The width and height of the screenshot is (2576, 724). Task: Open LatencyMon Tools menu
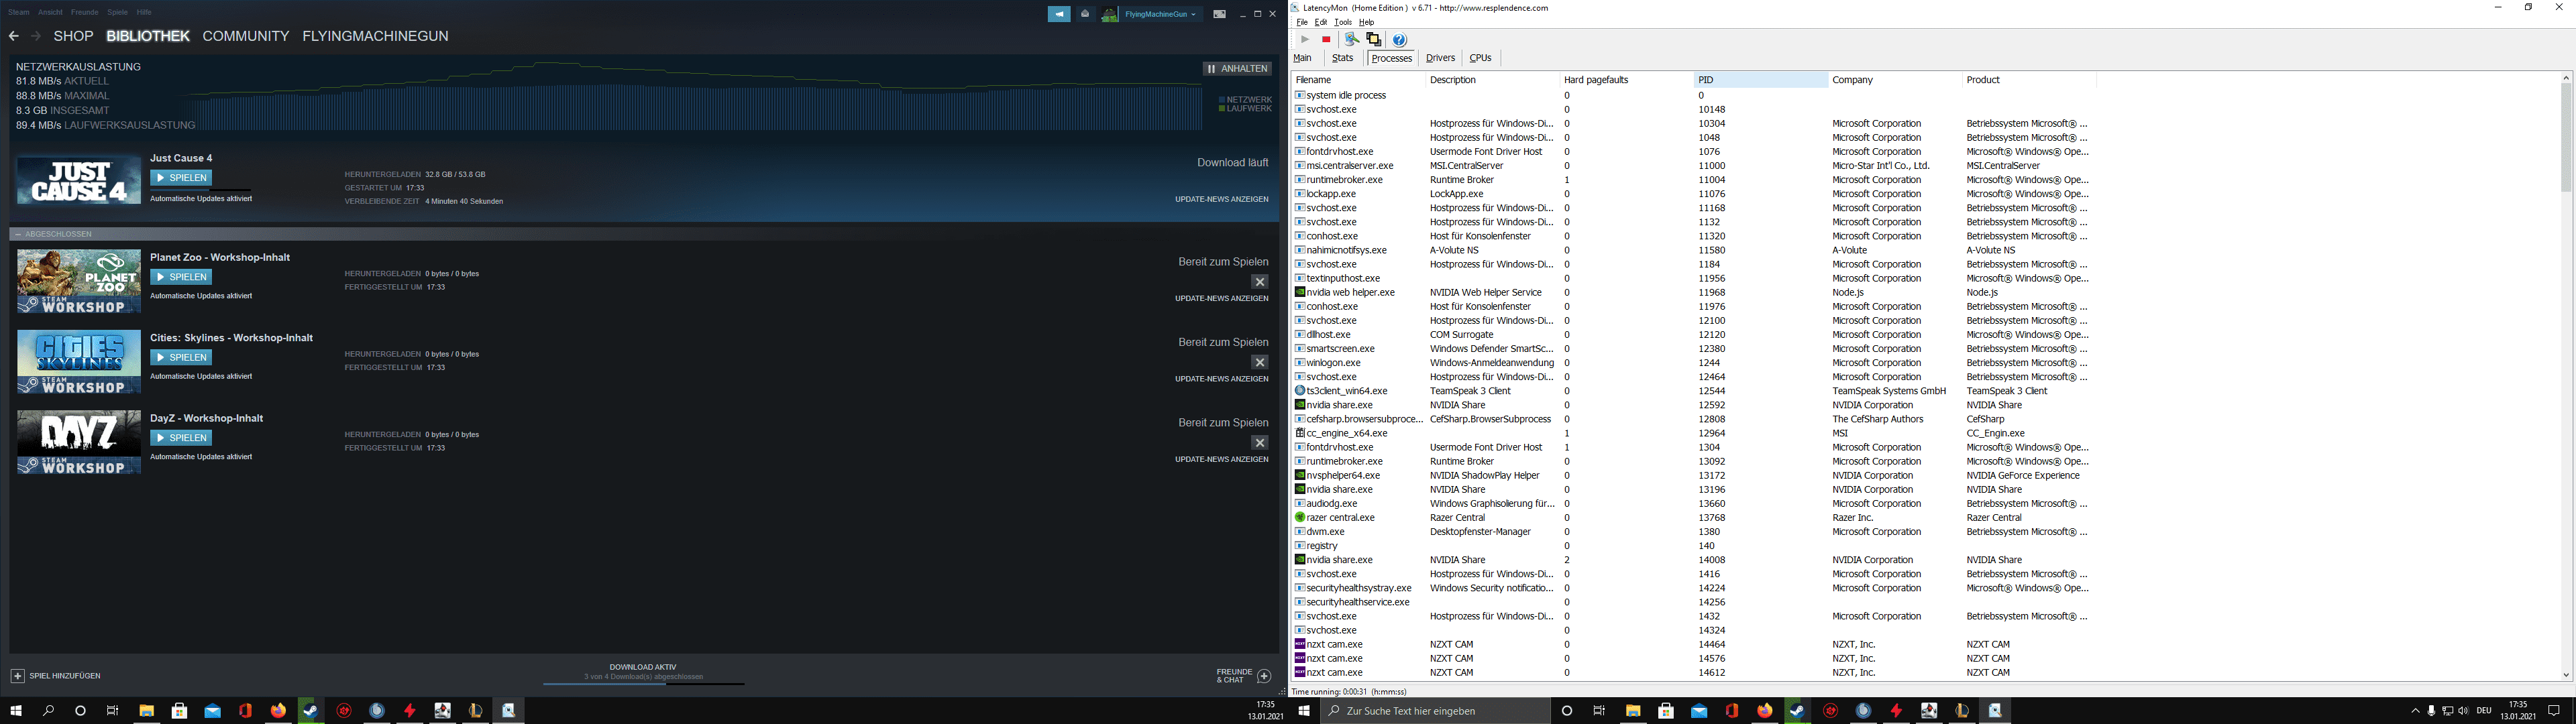[x=1343, y=22]
